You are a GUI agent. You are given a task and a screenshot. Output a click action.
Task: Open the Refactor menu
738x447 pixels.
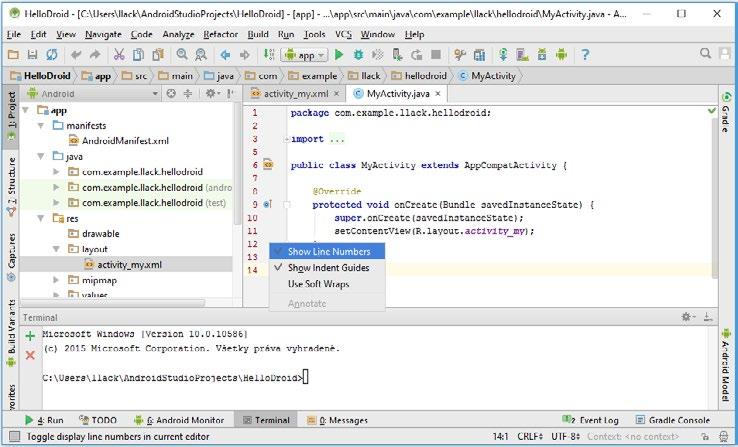[x=220, y=34]
